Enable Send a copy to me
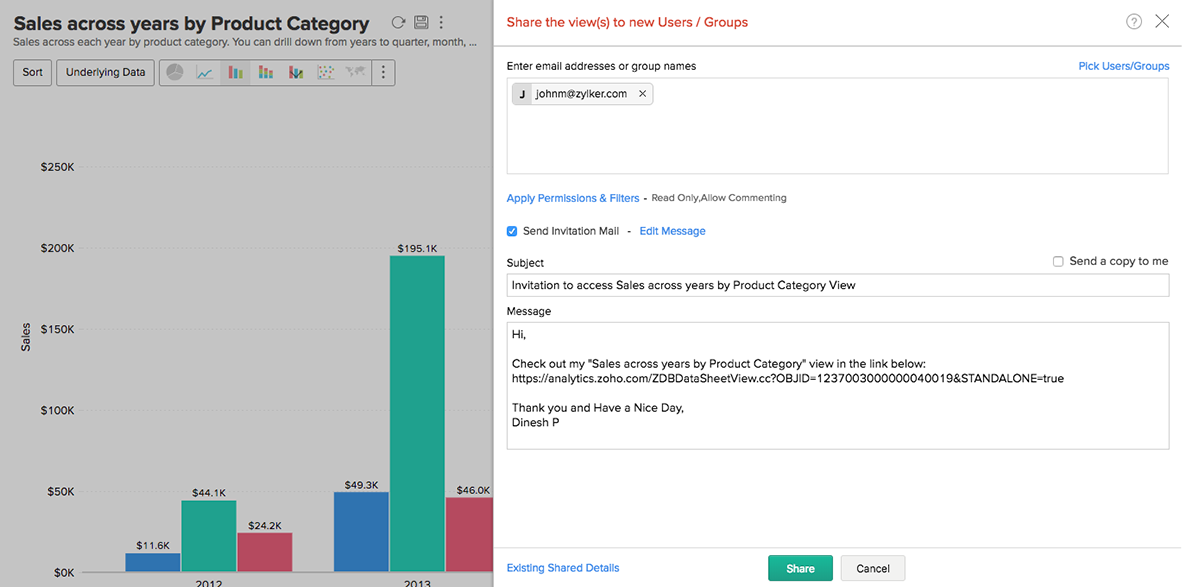The height and width of the screenshot is (587, 1182). pos(1058,261)
